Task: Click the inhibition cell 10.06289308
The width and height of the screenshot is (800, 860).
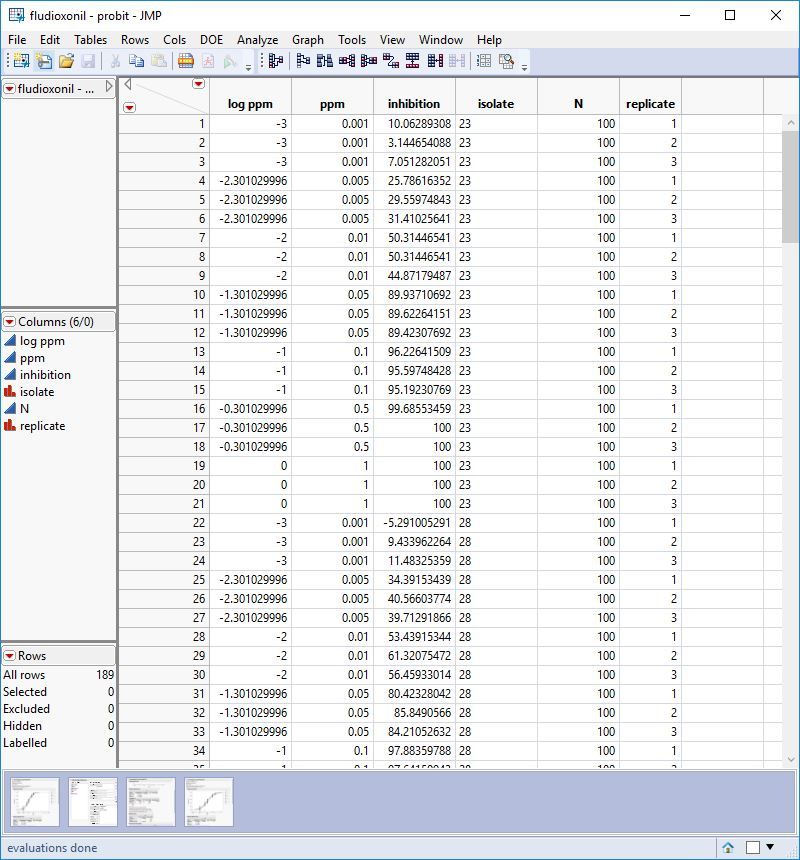Action: pos(415,123)
